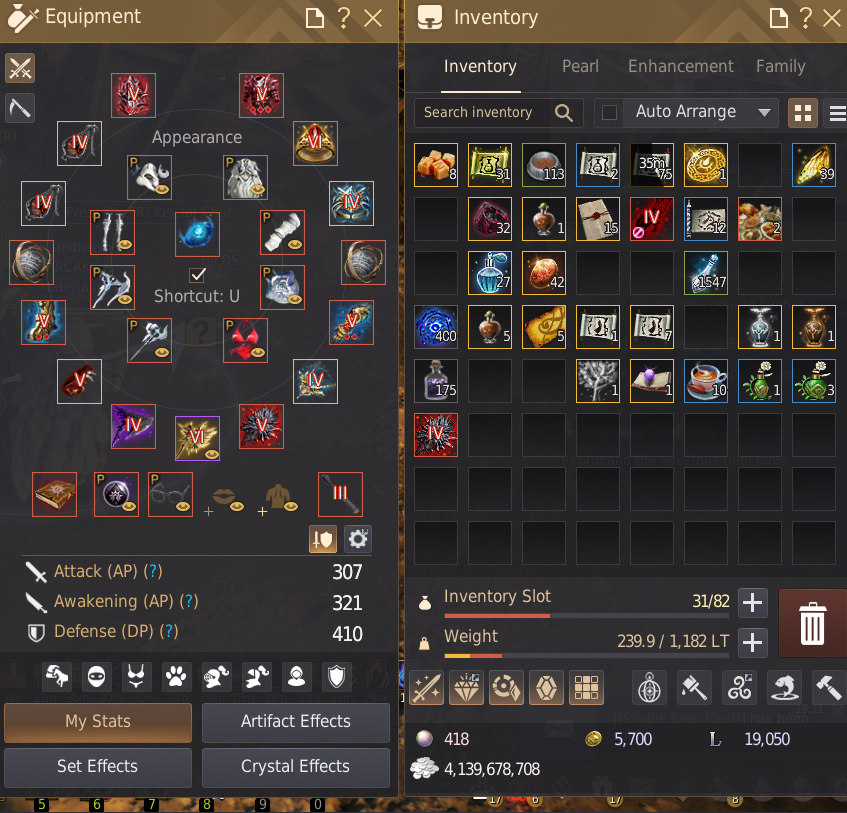Open the equipment settings gear icon
The height and width of the screenshot is (813, 847).
click(x=358, y=539)
